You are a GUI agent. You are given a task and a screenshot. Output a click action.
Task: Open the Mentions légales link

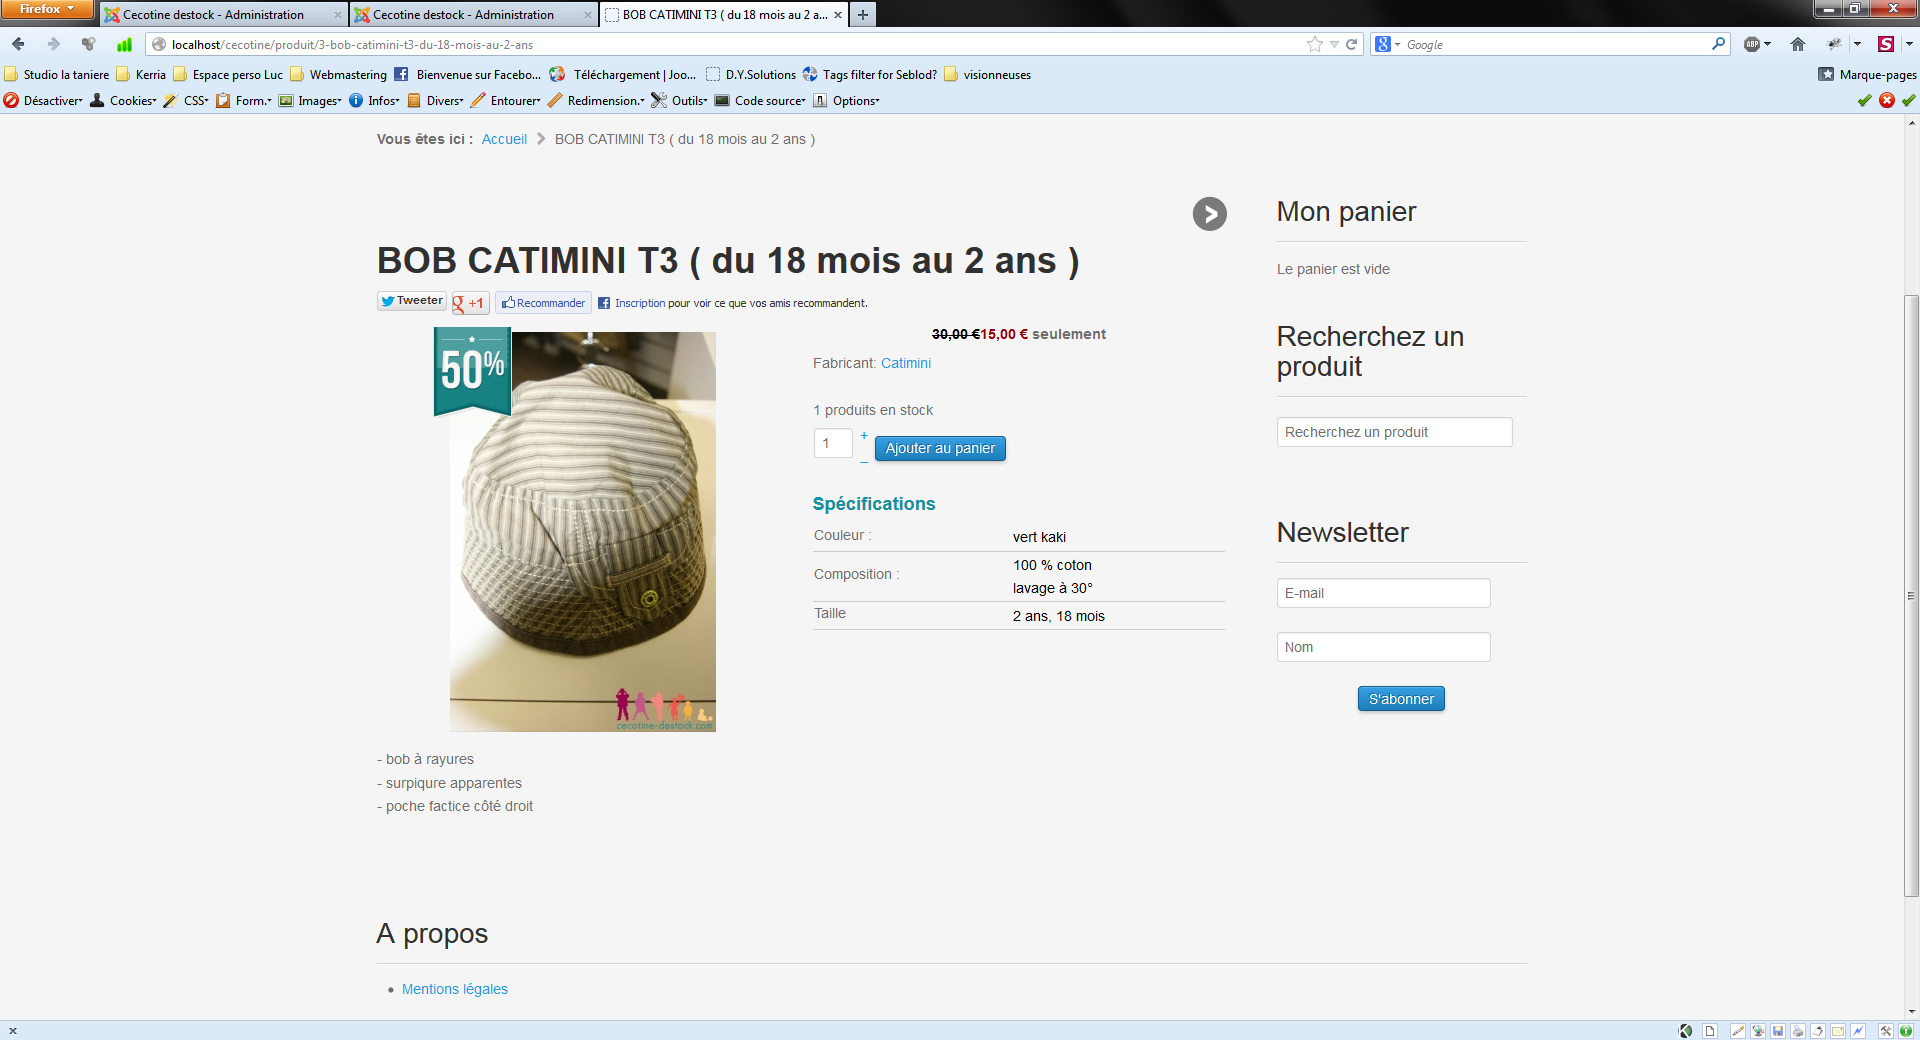tap(455, 989)
